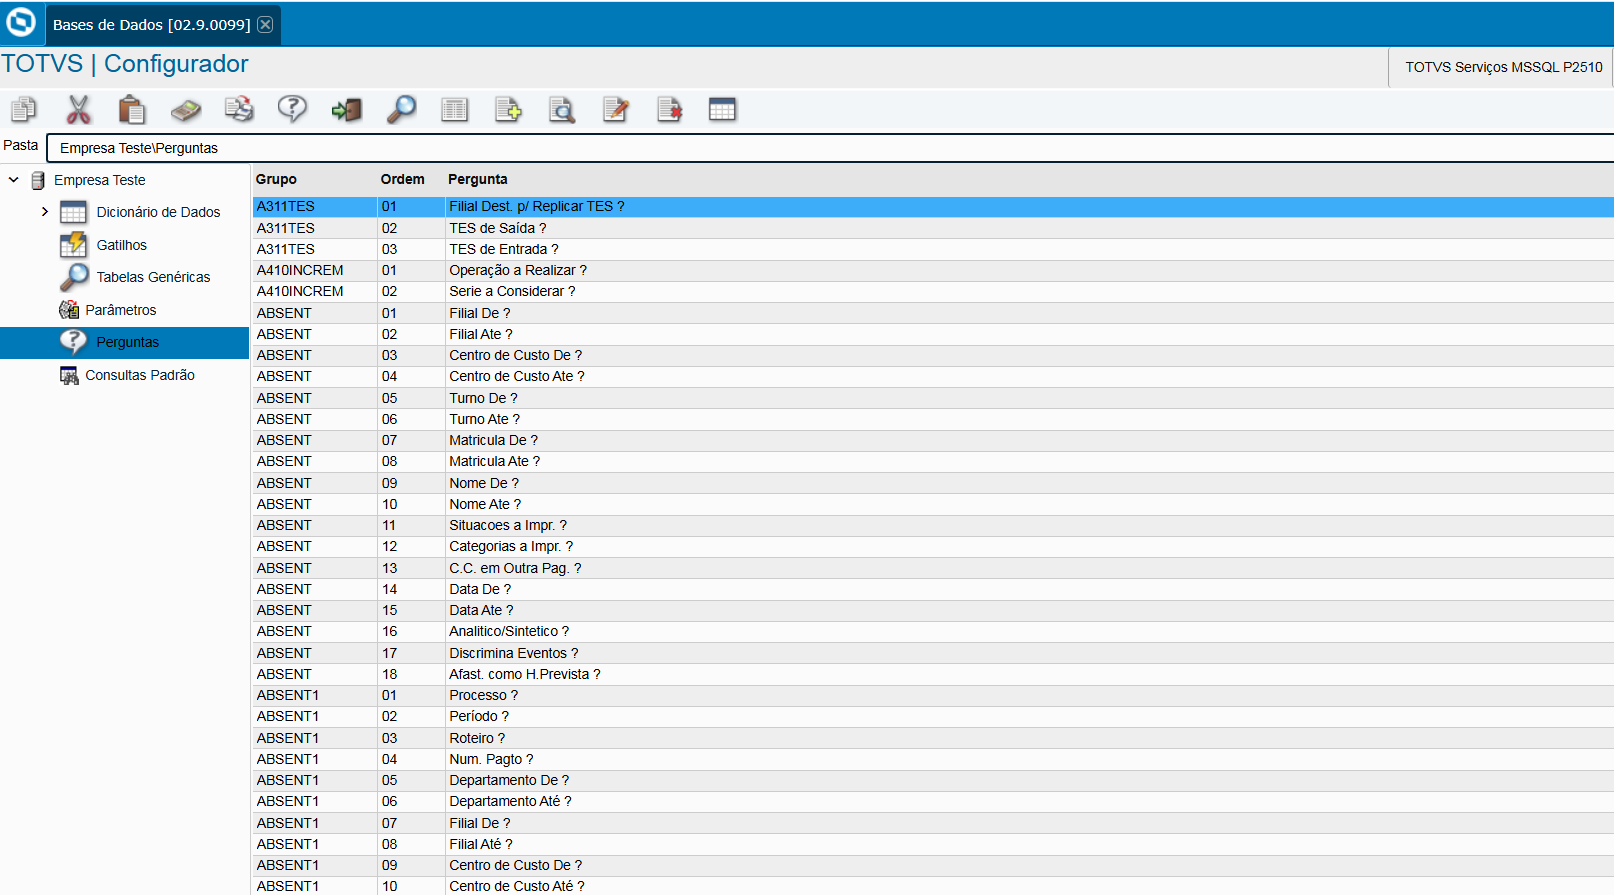Select row 'Analitico/Sintetico ?'

pos(932,631)
